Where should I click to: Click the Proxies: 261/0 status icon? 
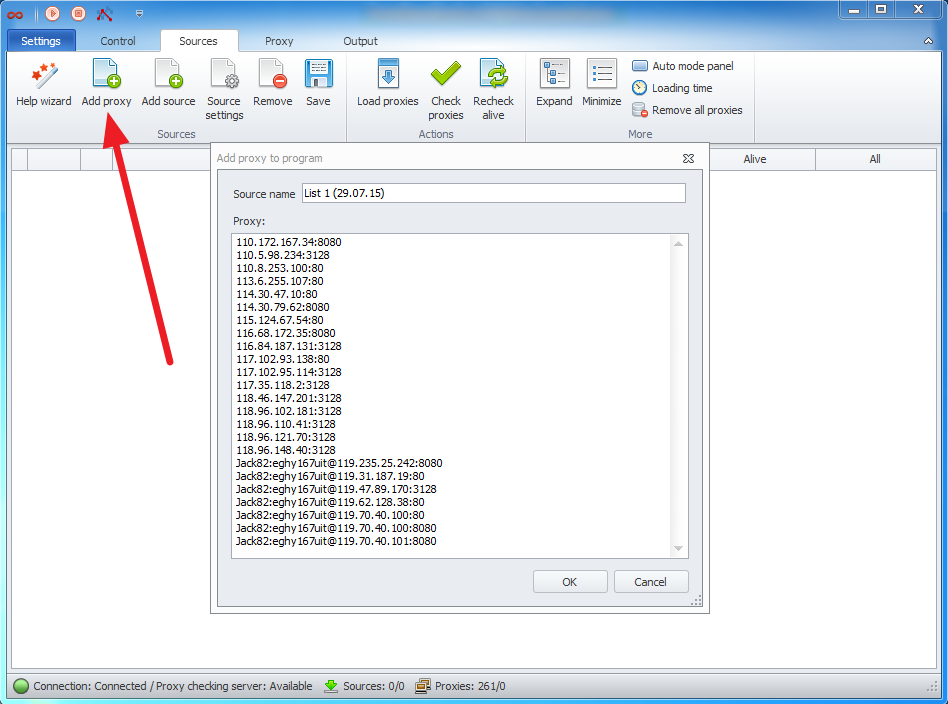pyautogui.click(x=423, y=686)
